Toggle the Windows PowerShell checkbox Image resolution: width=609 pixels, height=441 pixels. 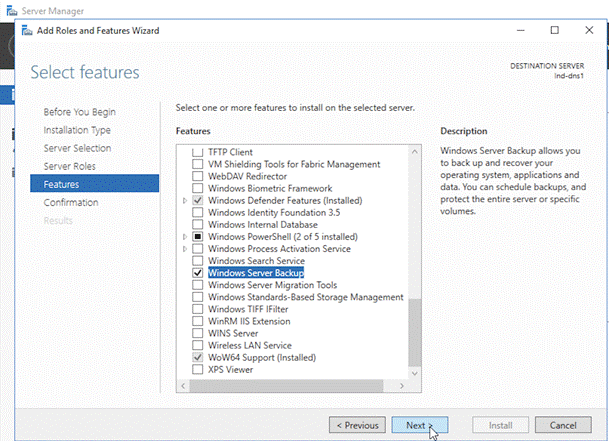pyautogui.click(x=197, y=236)
